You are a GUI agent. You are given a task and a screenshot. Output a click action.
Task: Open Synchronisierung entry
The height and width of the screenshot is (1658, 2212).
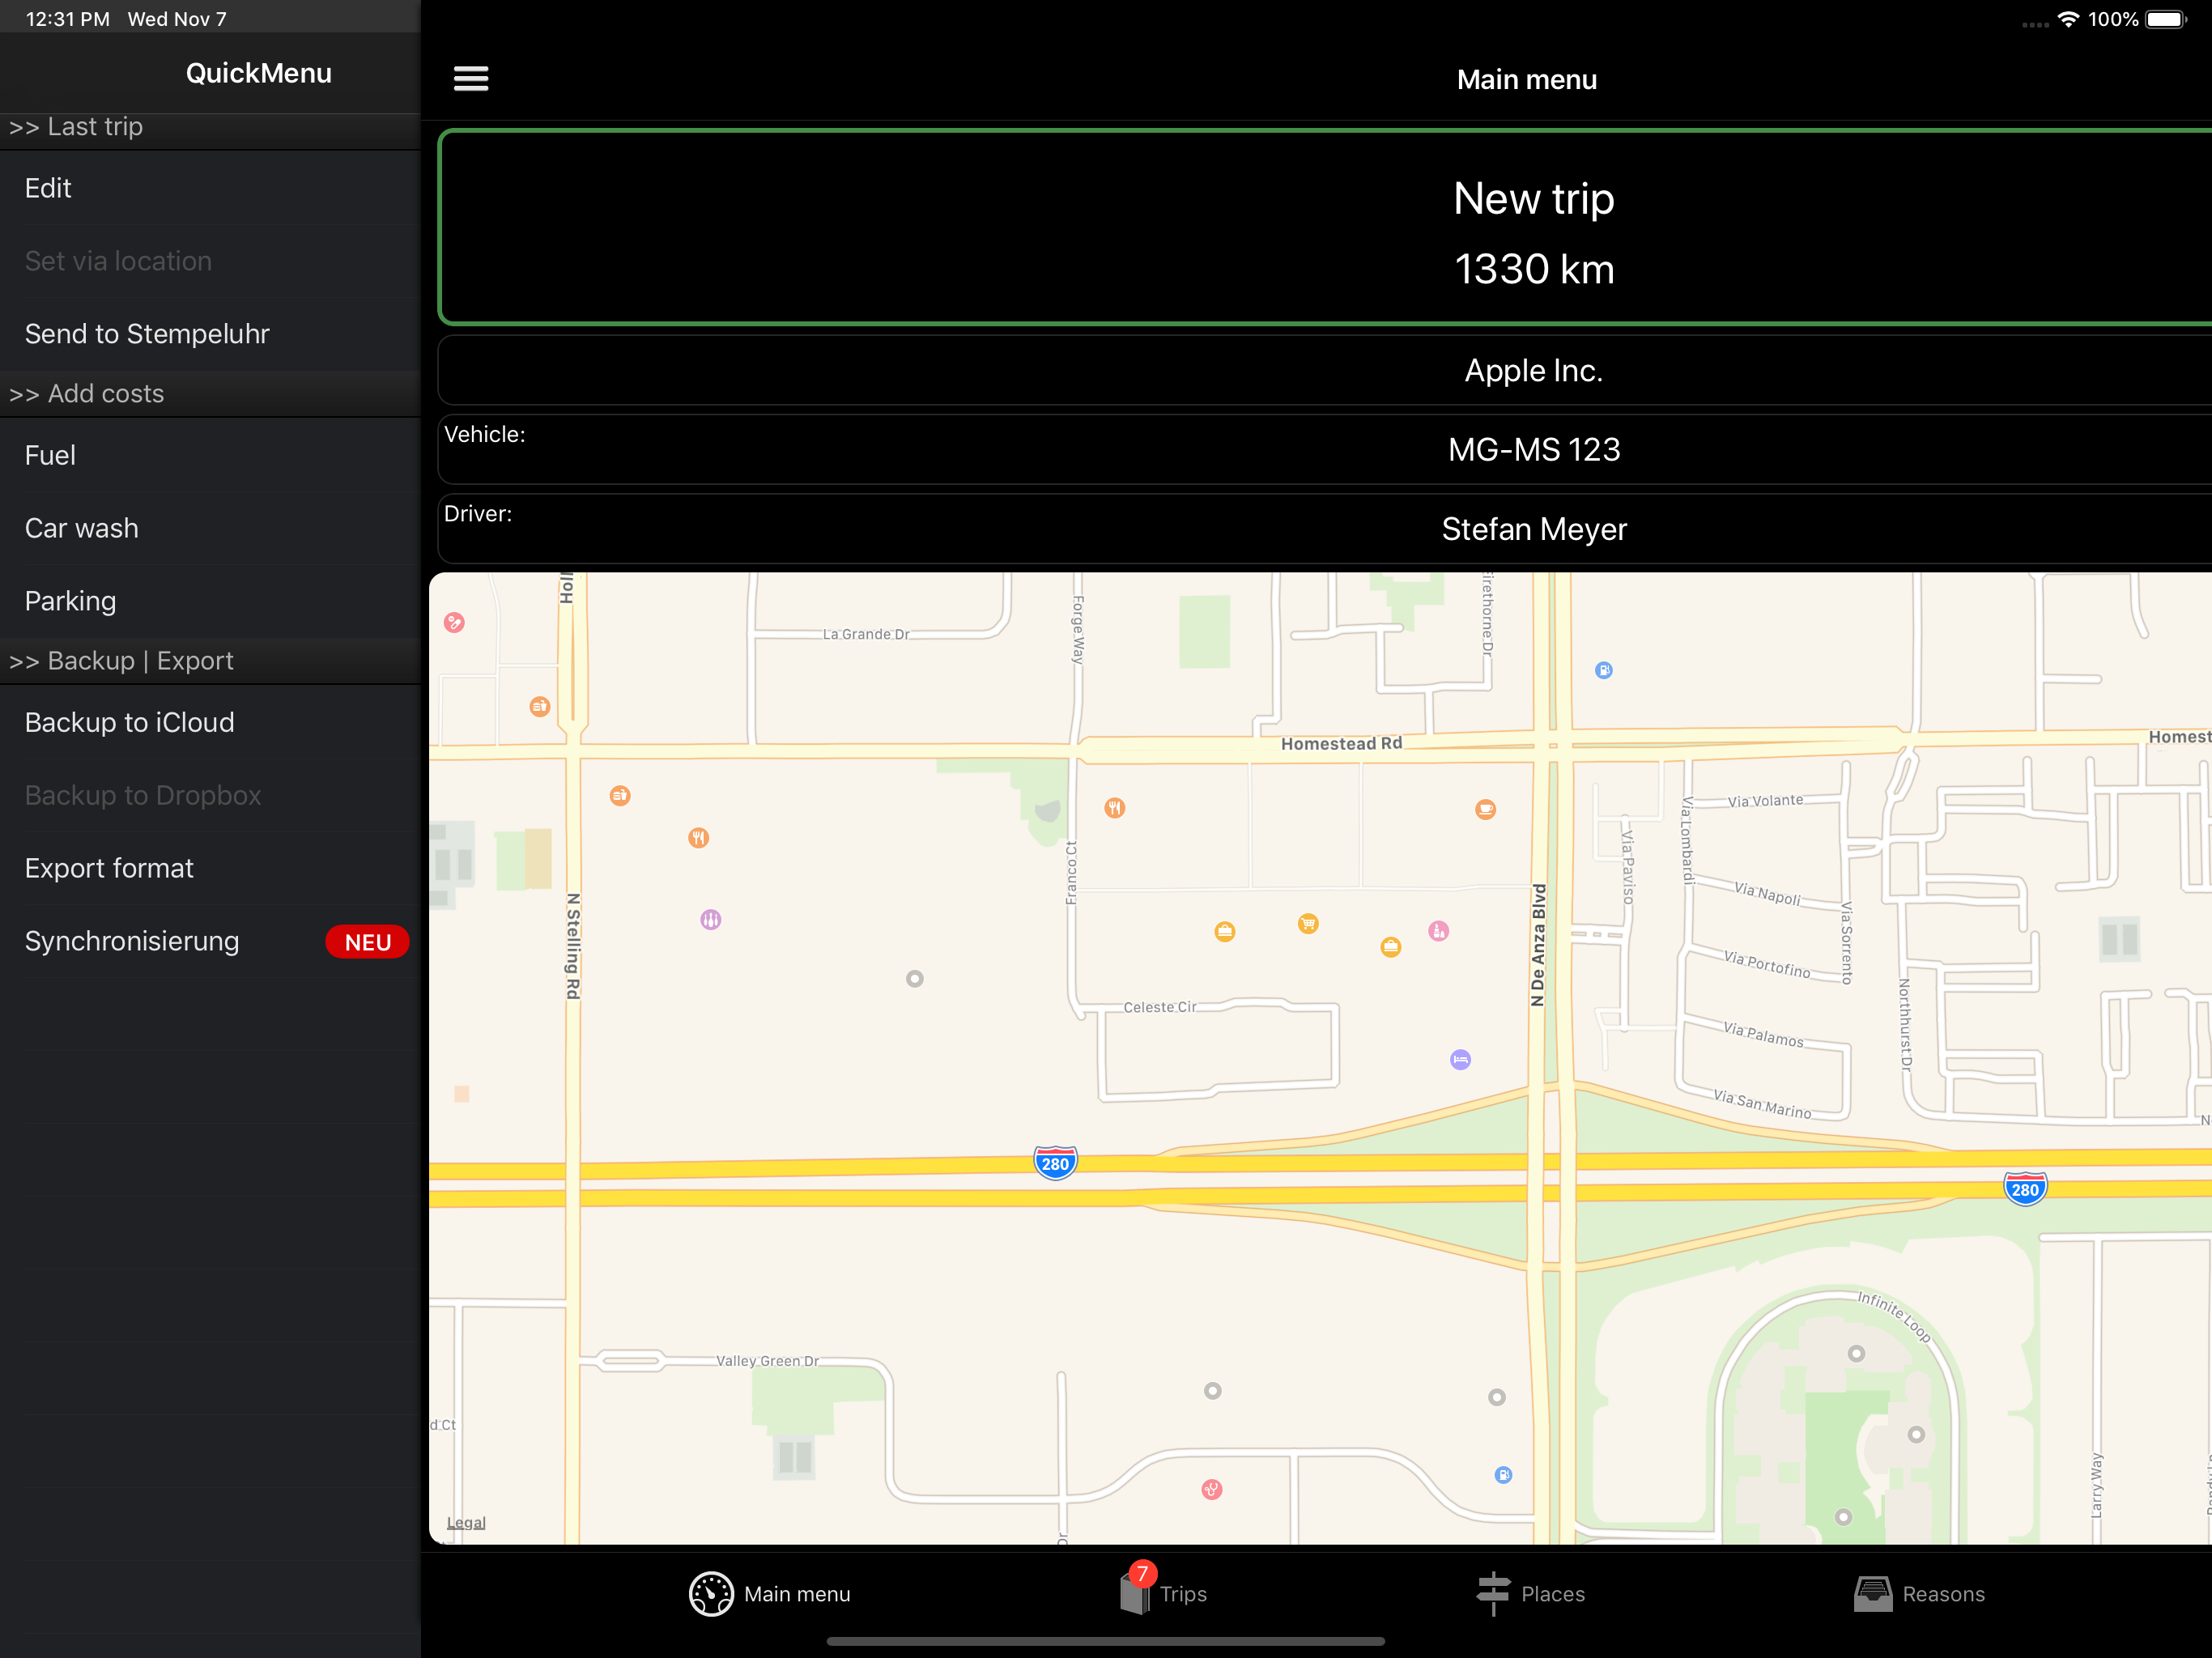point(210,941)
